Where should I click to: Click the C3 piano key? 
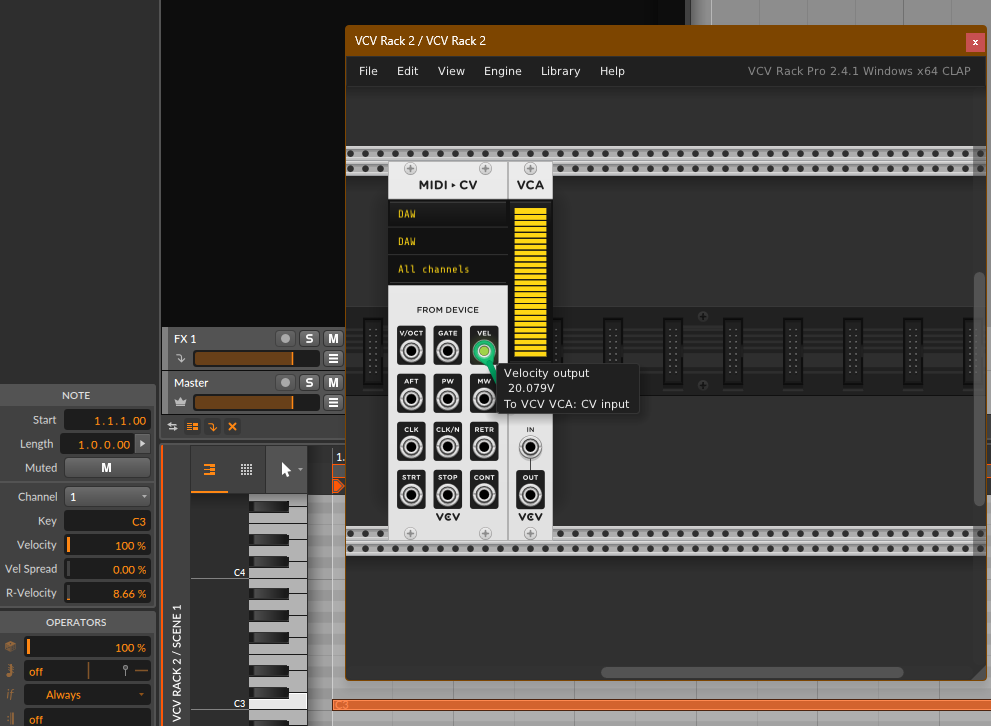tap(278, 701)
